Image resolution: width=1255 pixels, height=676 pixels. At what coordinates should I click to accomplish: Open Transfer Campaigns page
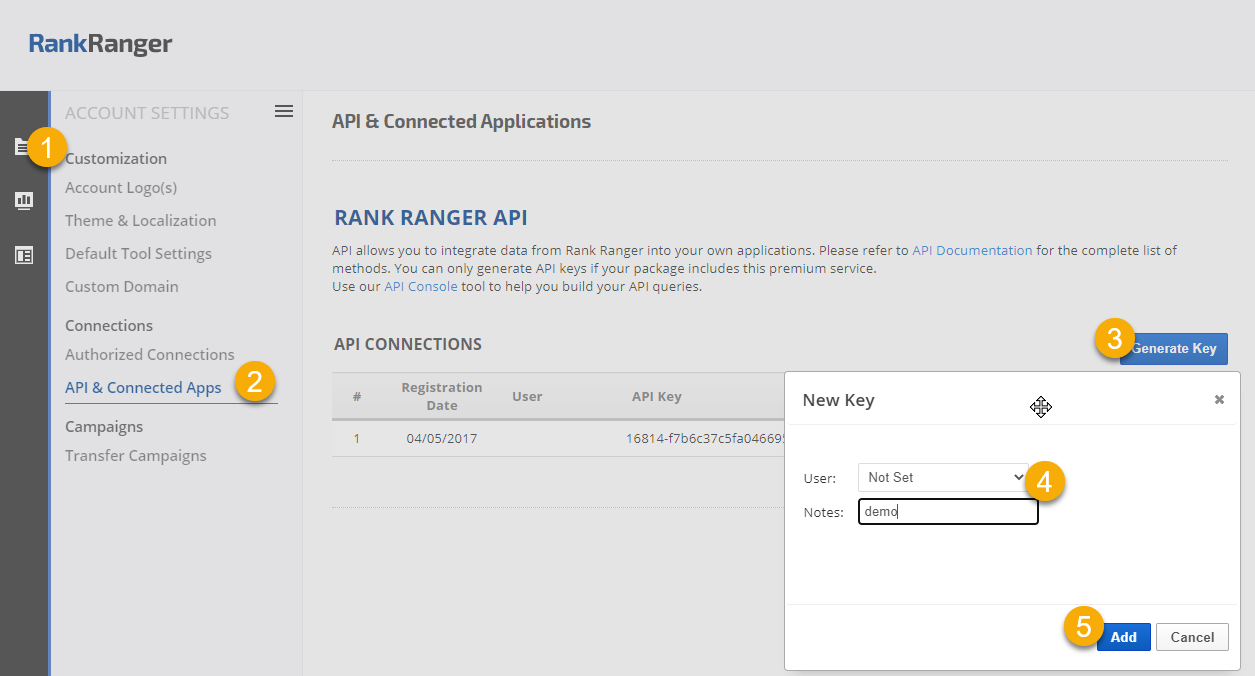pyautogui.click(x=136, y=456)
